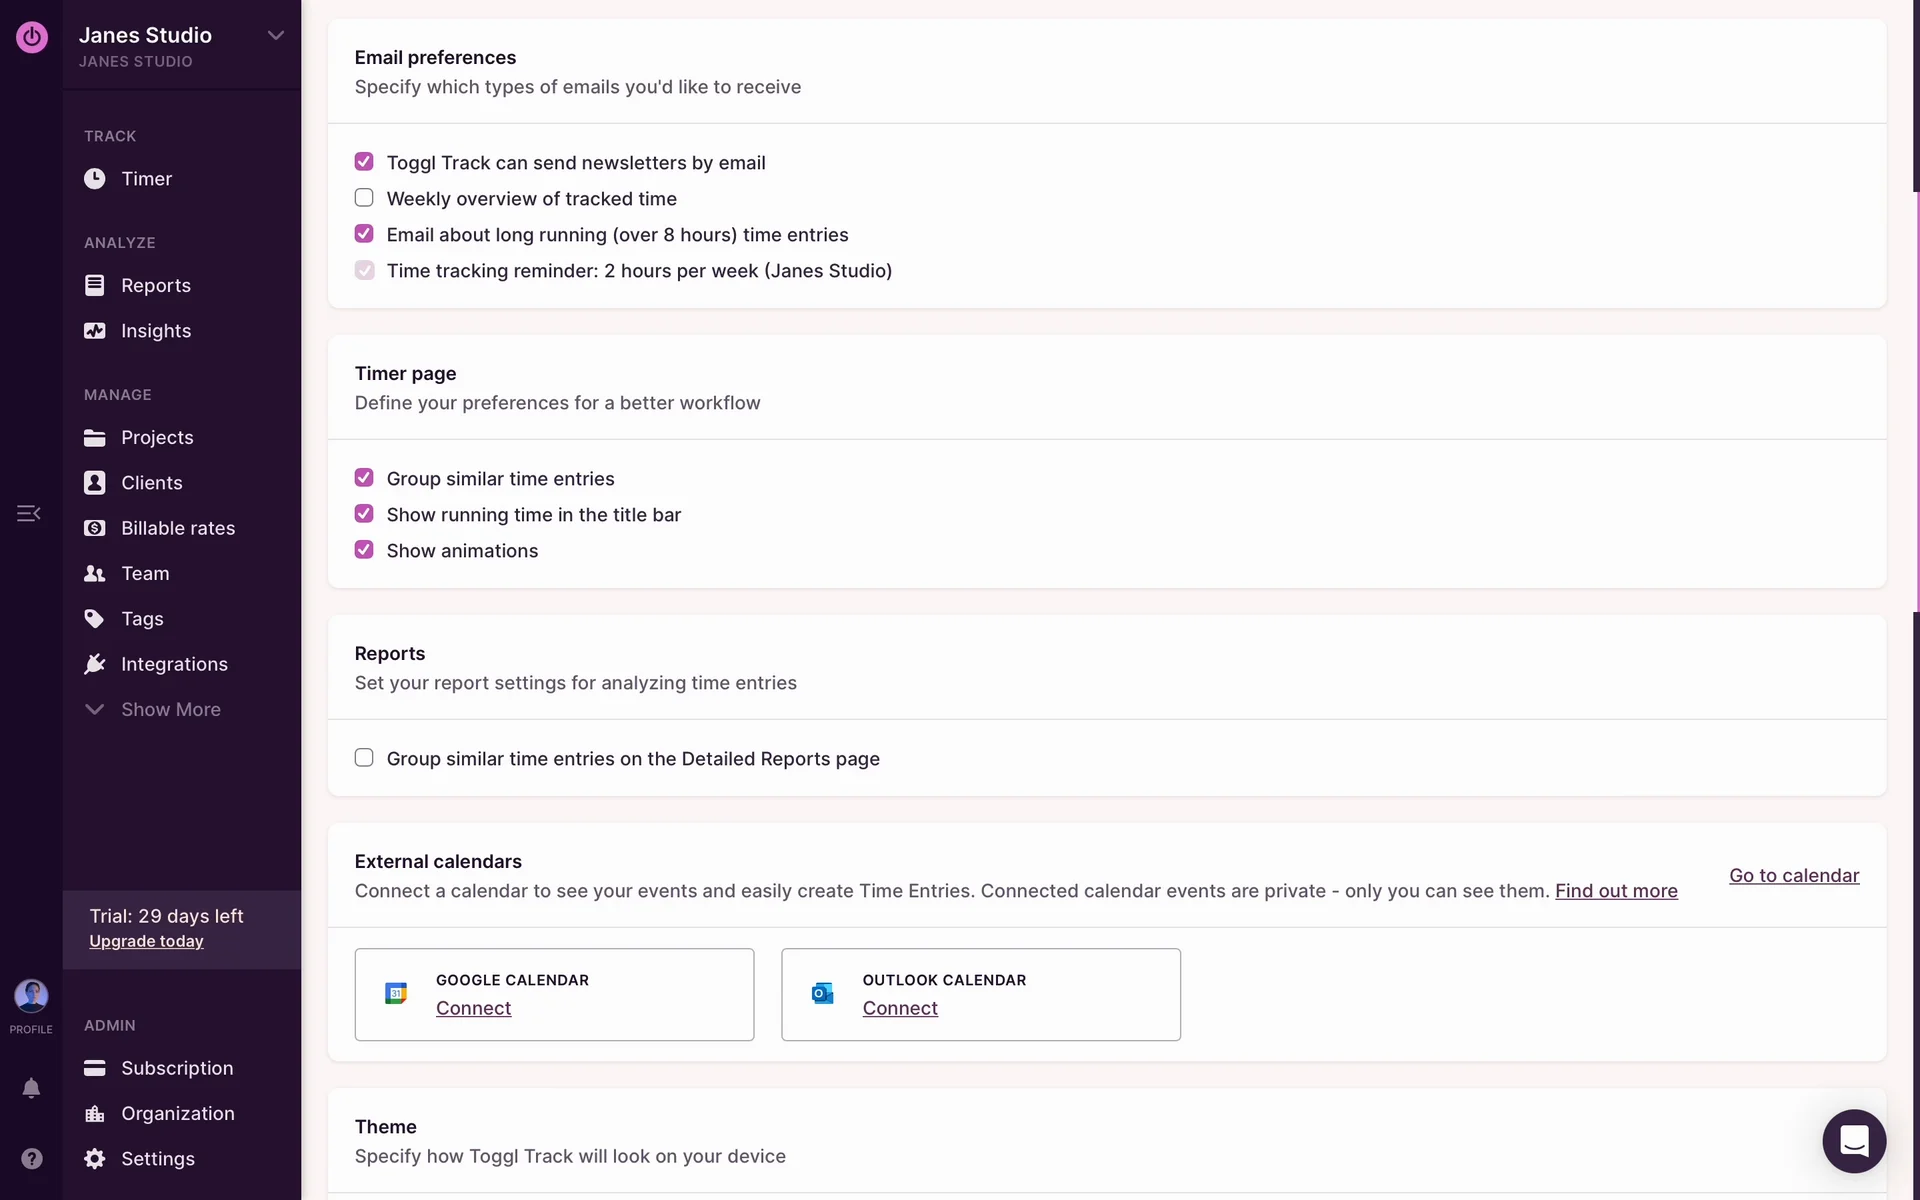Enable grouping on Detailed Reports page
The width and height of the screenshot is (1920, 1200).
click(364, 758)
